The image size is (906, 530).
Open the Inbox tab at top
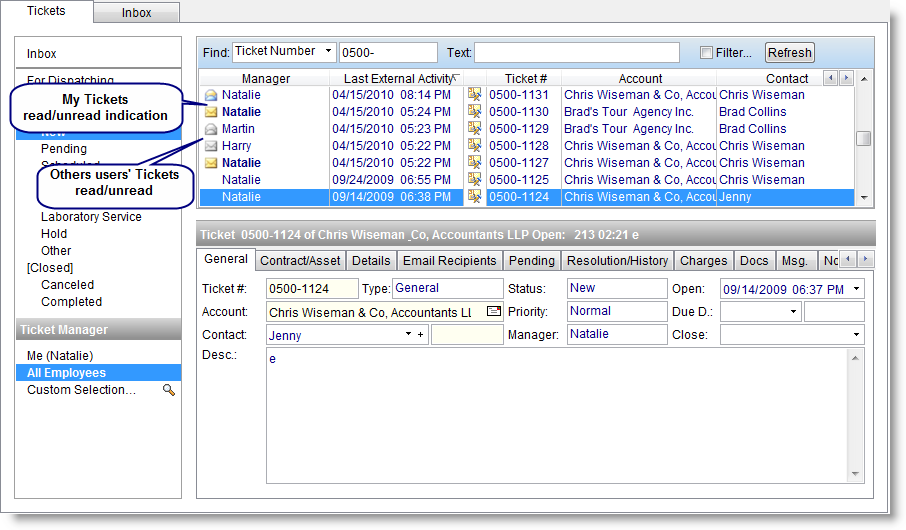pos(137,13)
